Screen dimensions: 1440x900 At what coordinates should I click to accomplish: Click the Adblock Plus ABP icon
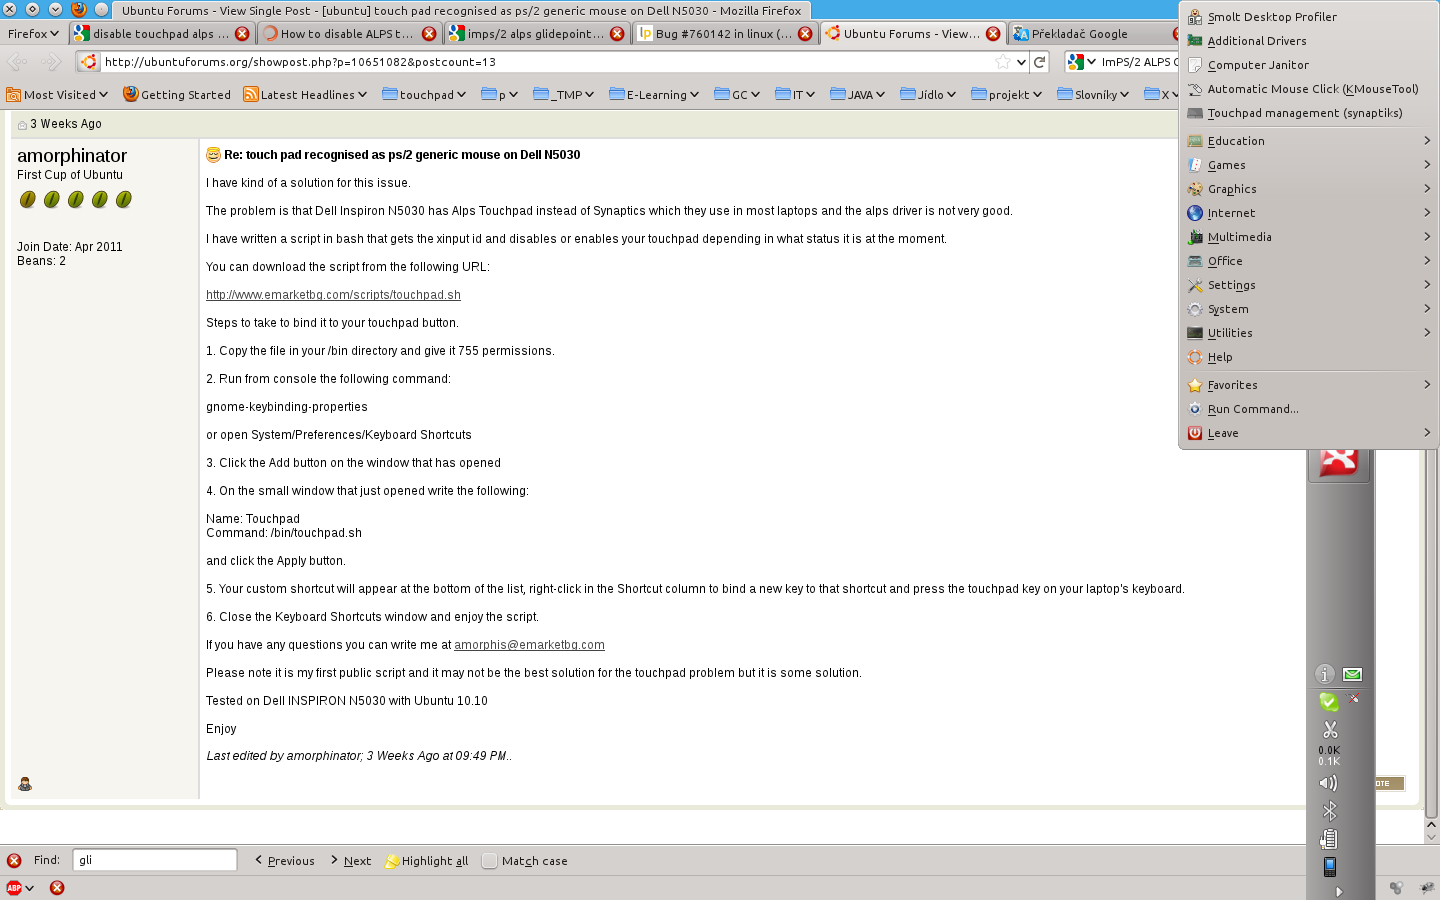[x=14, y=888]
